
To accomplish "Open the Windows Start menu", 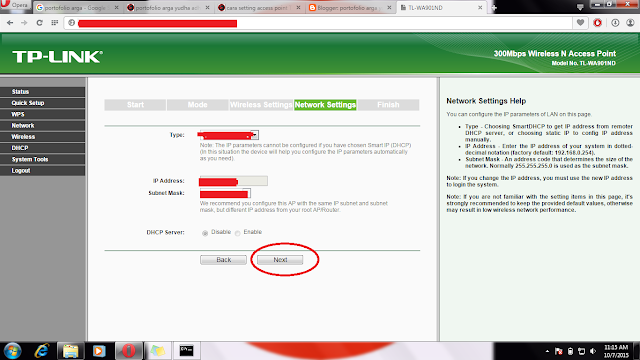I will pyautogui.click(x=13, y=351).
